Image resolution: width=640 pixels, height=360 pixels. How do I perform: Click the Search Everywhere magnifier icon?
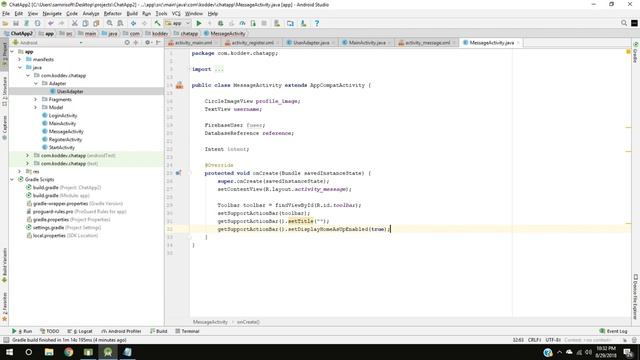624,23
